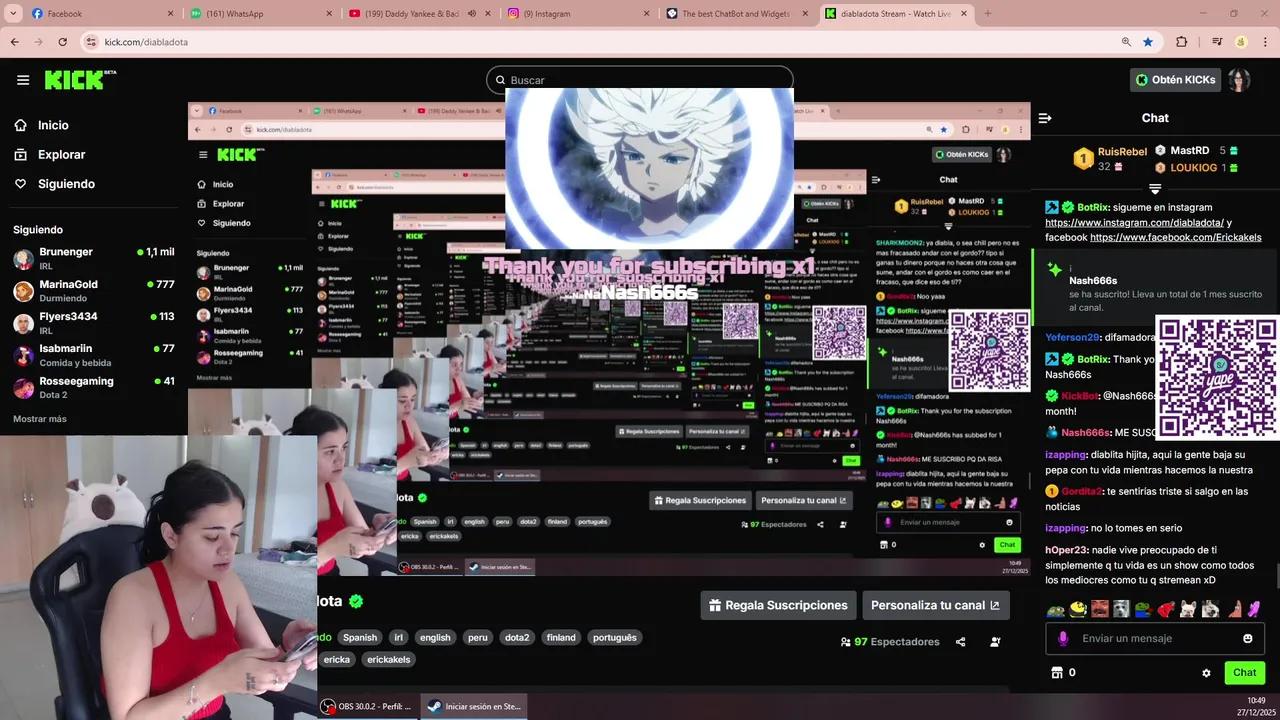Click the português tag
The image size is (1280, 720).
(614, 638)
